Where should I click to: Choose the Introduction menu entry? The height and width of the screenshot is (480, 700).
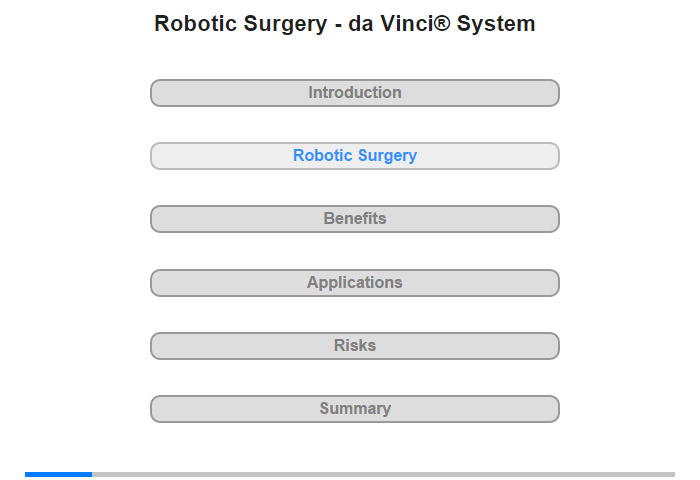(355, 93)
